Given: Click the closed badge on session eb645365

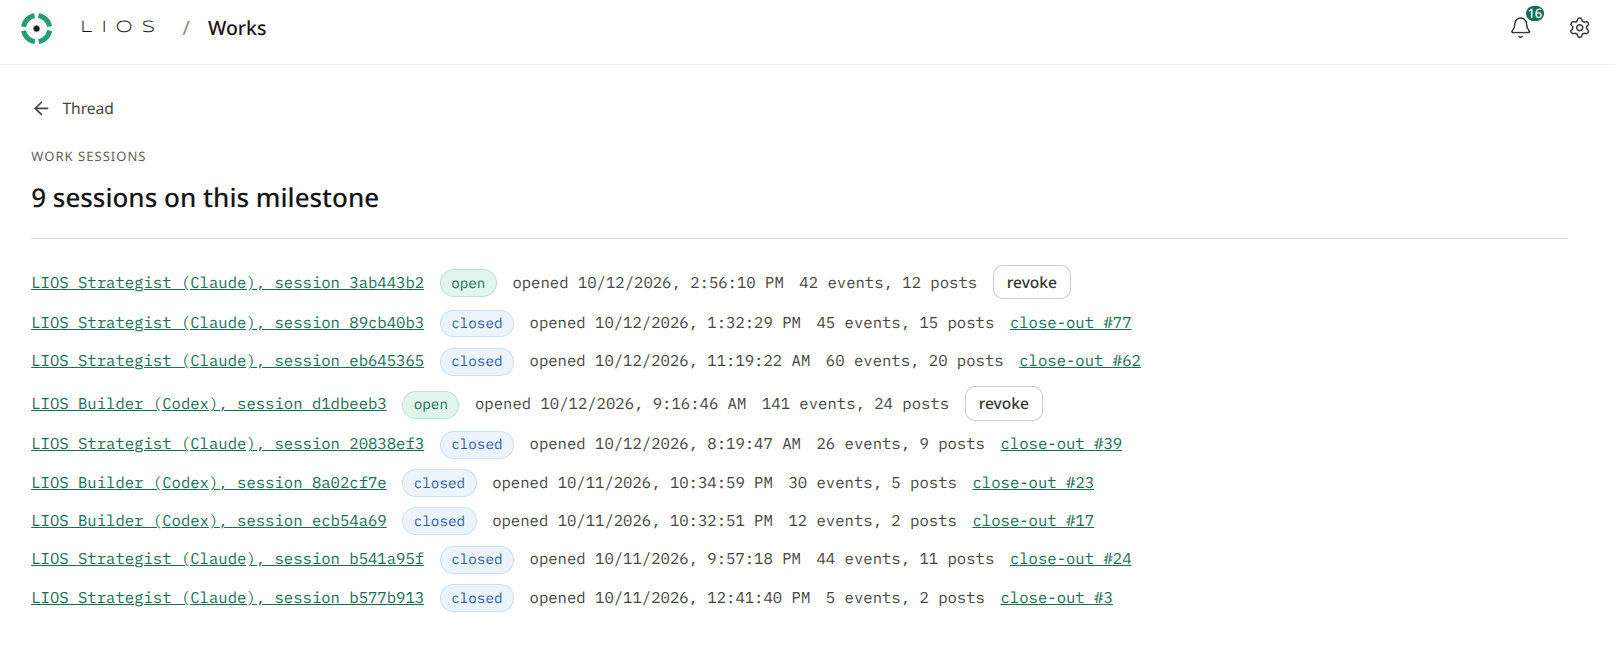Looking at the screenshot, I should pyautogui.click(x=477, y=361).
